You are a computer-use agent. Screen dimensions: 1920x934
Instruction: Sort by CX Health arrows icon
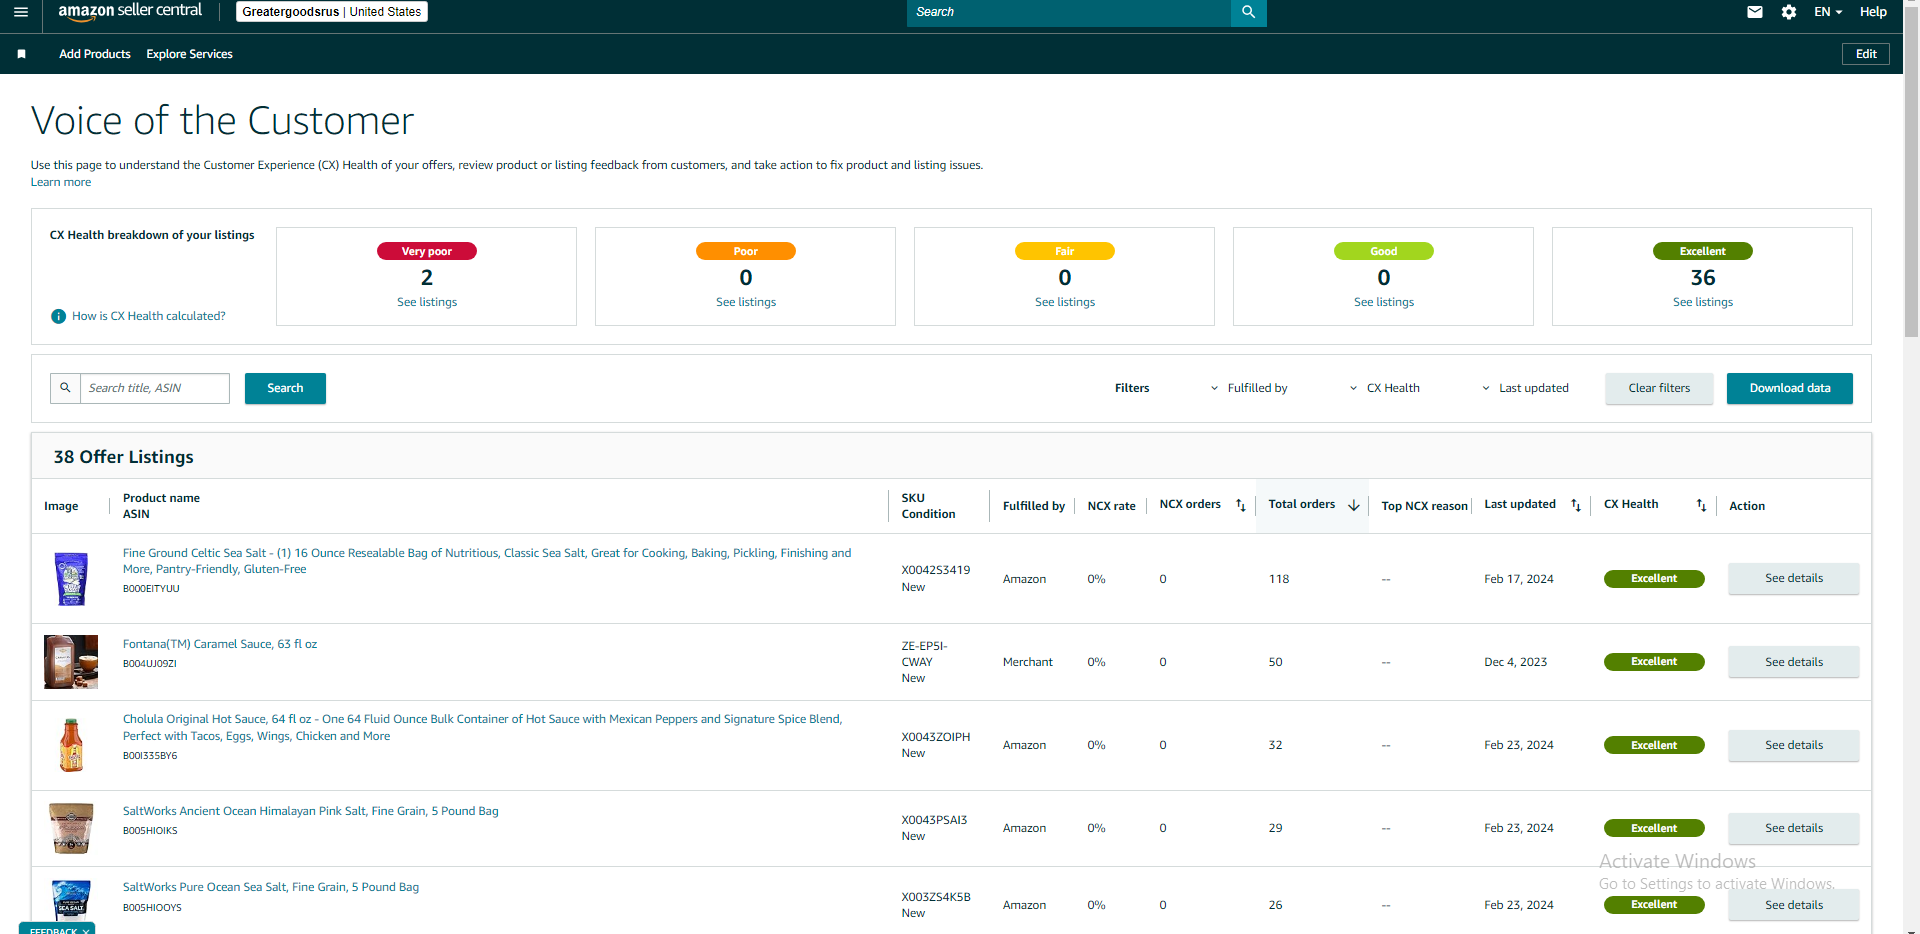(x=1701, y=505)
